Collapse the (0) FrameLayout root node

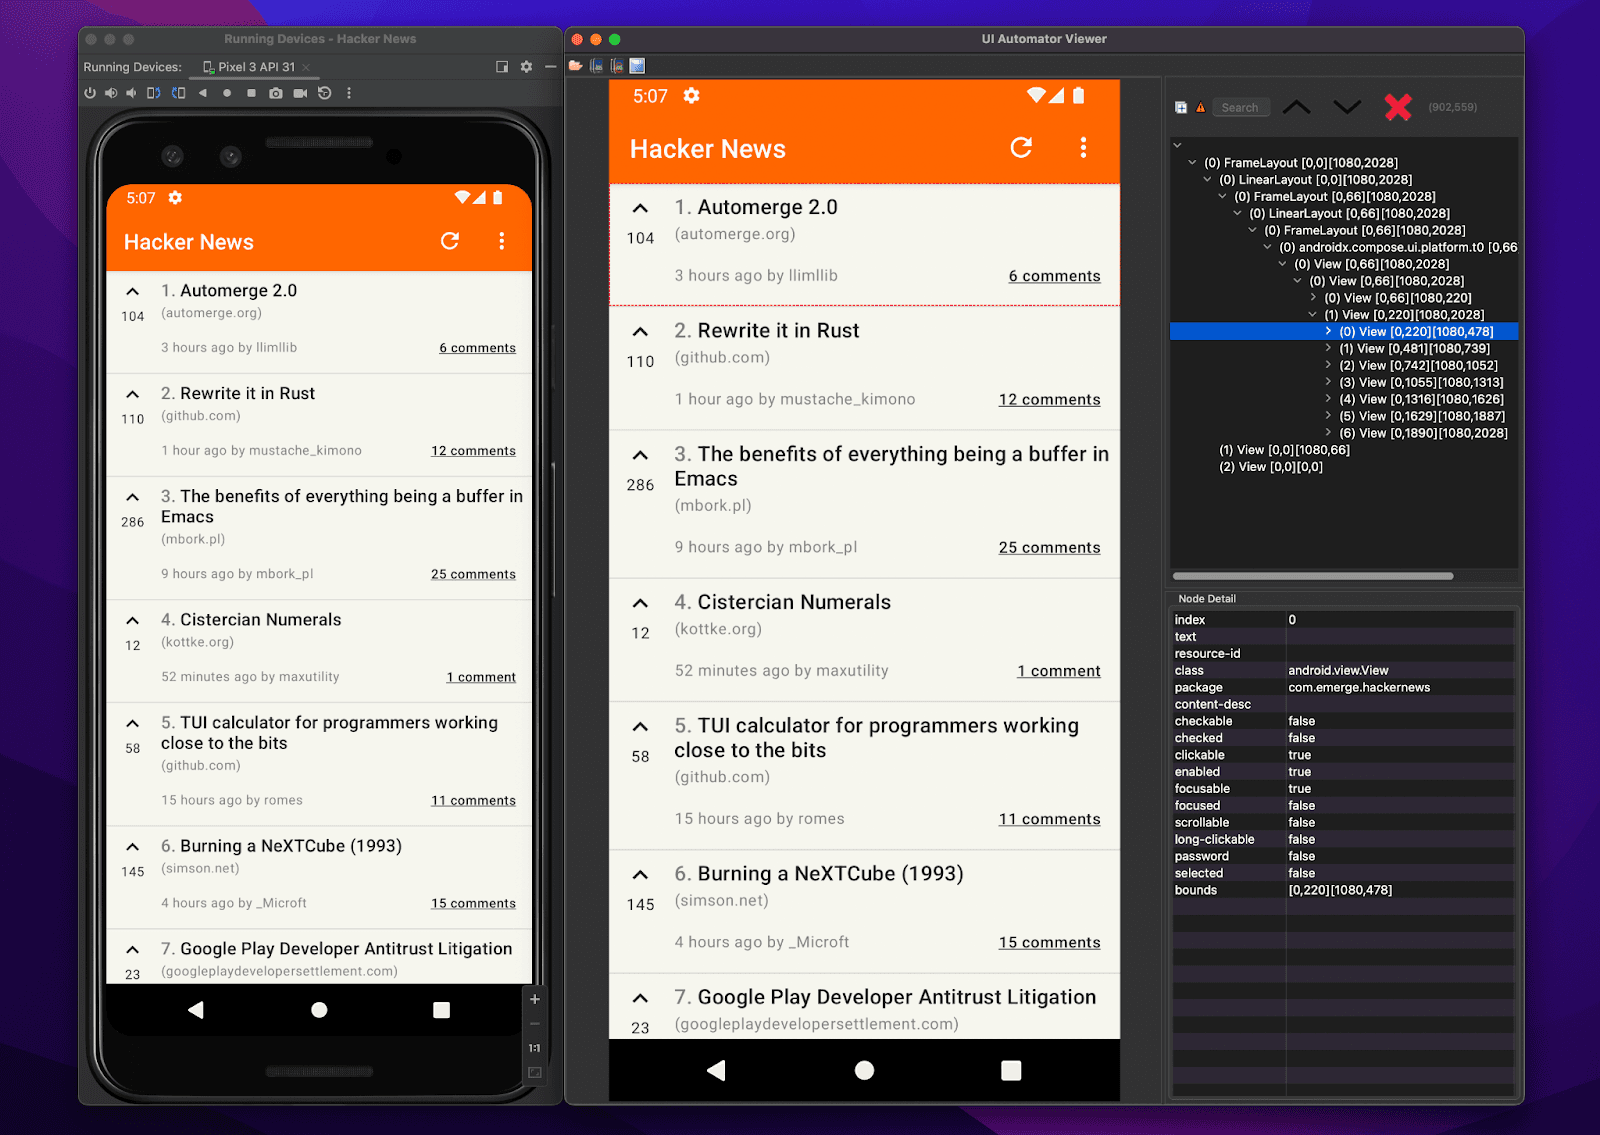(x=1192, y=162)
